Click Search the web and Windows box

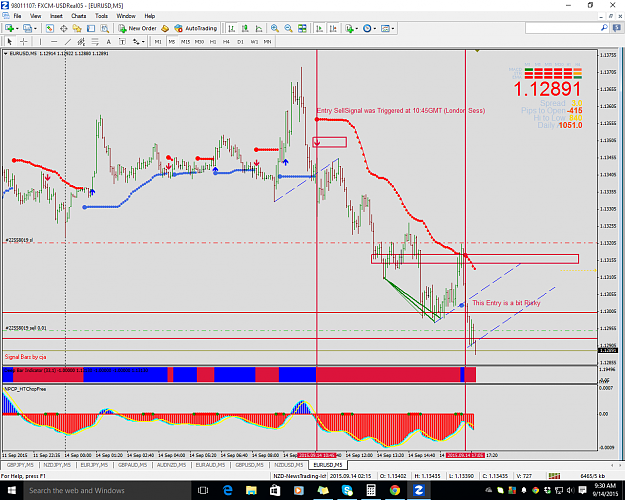[x=107, y=490]
